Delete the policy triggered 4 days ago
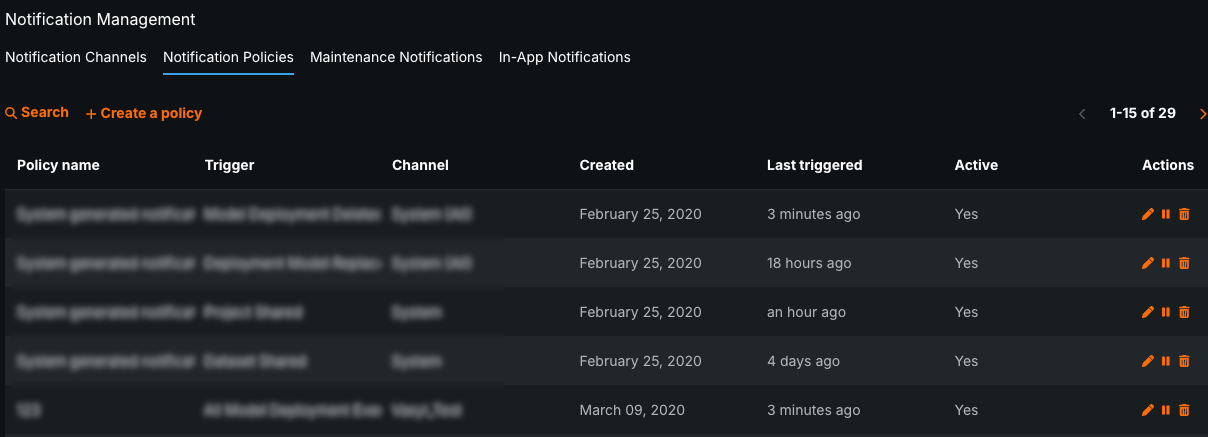 click(x=1184, y=361)
